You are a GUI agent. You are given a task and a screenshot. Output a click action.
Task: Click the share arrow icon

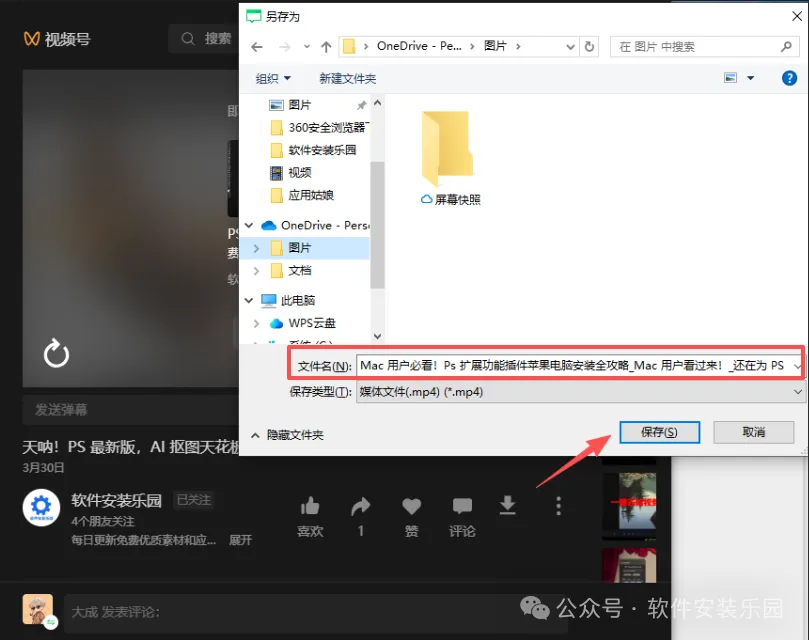361,506
